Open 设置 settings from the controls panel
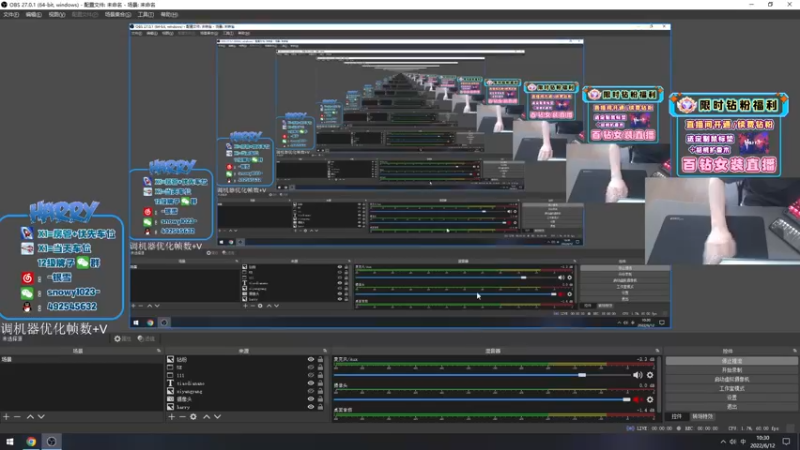This screenshot has width=800, height=450. point(732,397)
